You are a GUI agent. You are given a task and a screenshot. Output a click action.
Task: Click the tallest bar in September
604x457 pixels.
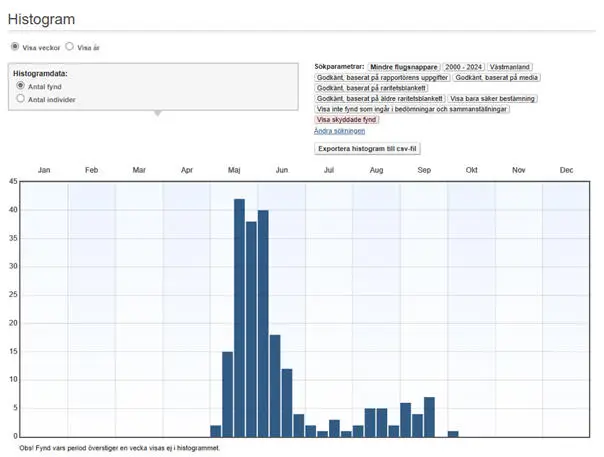(x=429, y=416)
